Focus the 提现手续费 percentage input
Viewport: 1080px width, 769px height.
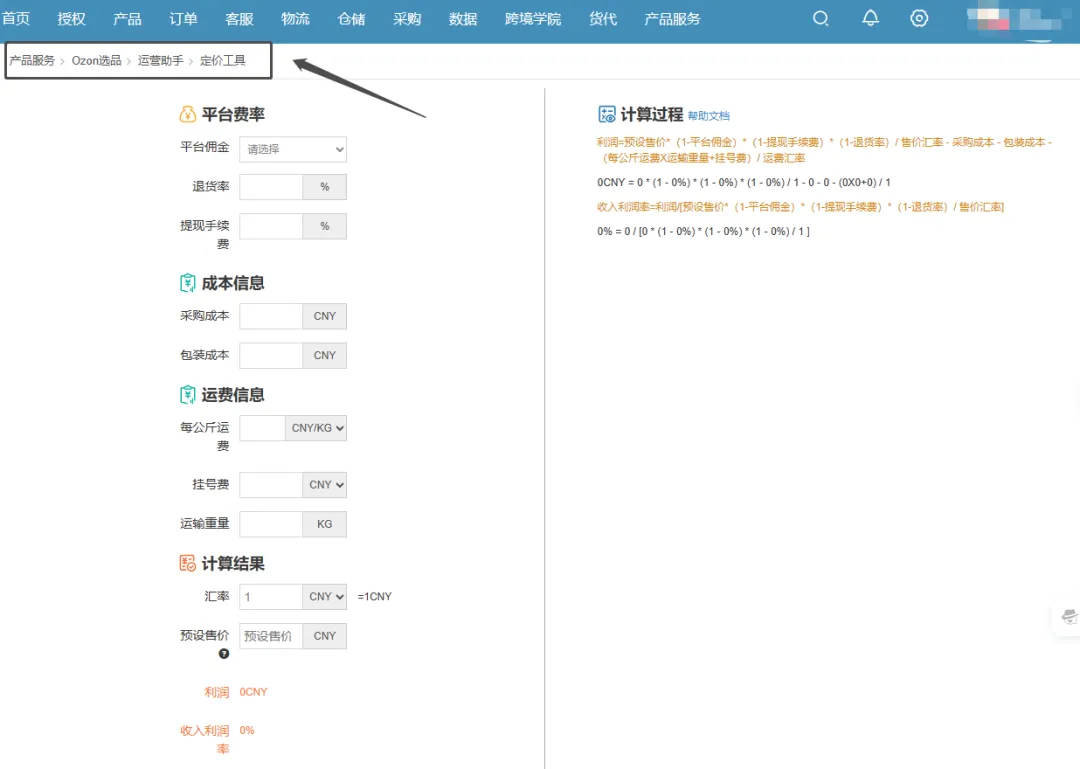271,226
